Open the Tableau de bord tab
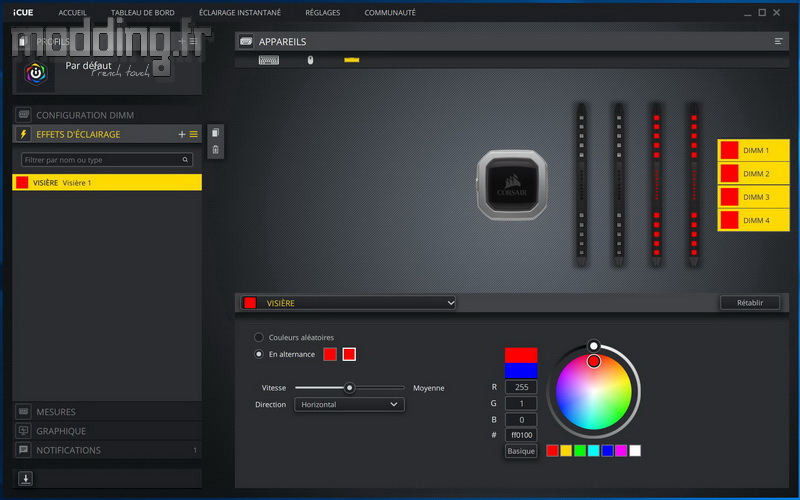 (x=143, y=13)
